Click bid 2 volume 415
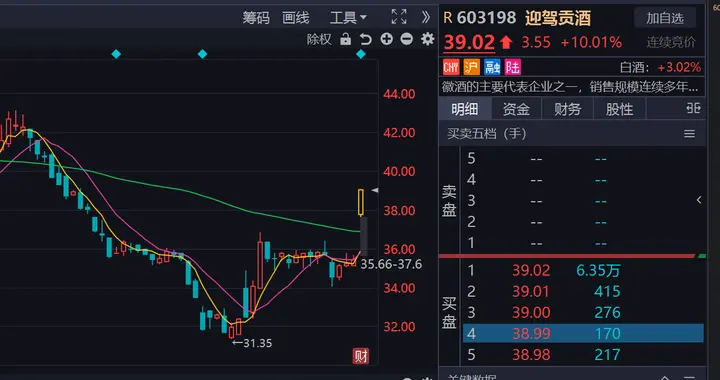The image size is (720, 380). pyautogui.click(x=607, y=291)
